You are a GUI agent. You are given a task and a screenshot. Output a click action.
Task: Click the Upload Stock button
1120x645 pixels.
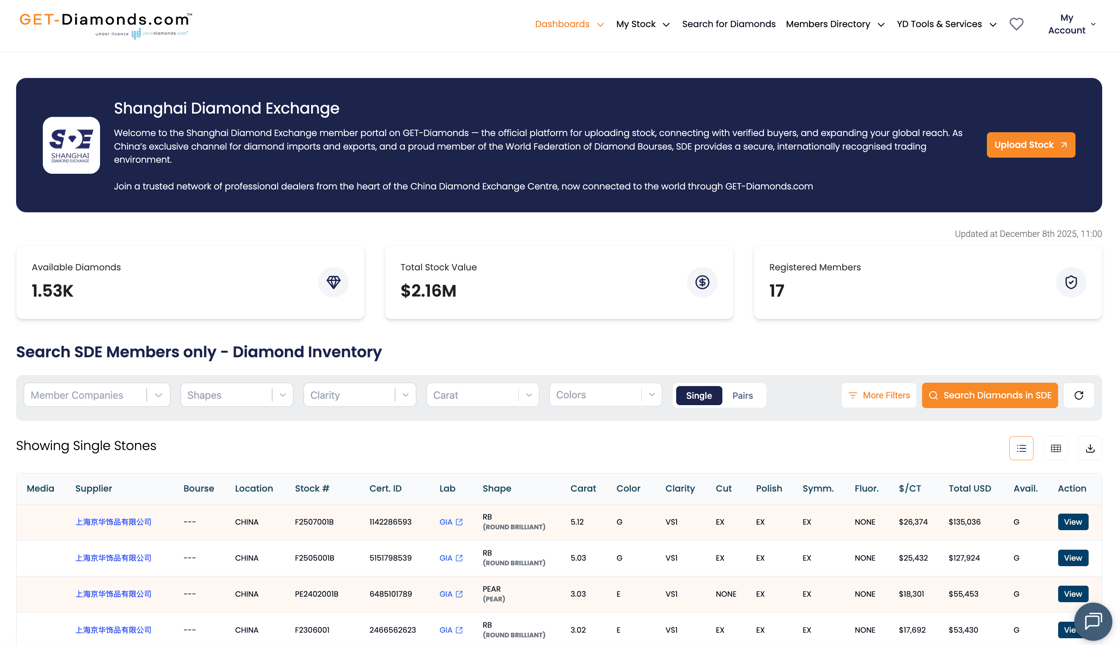point(1030,145)
